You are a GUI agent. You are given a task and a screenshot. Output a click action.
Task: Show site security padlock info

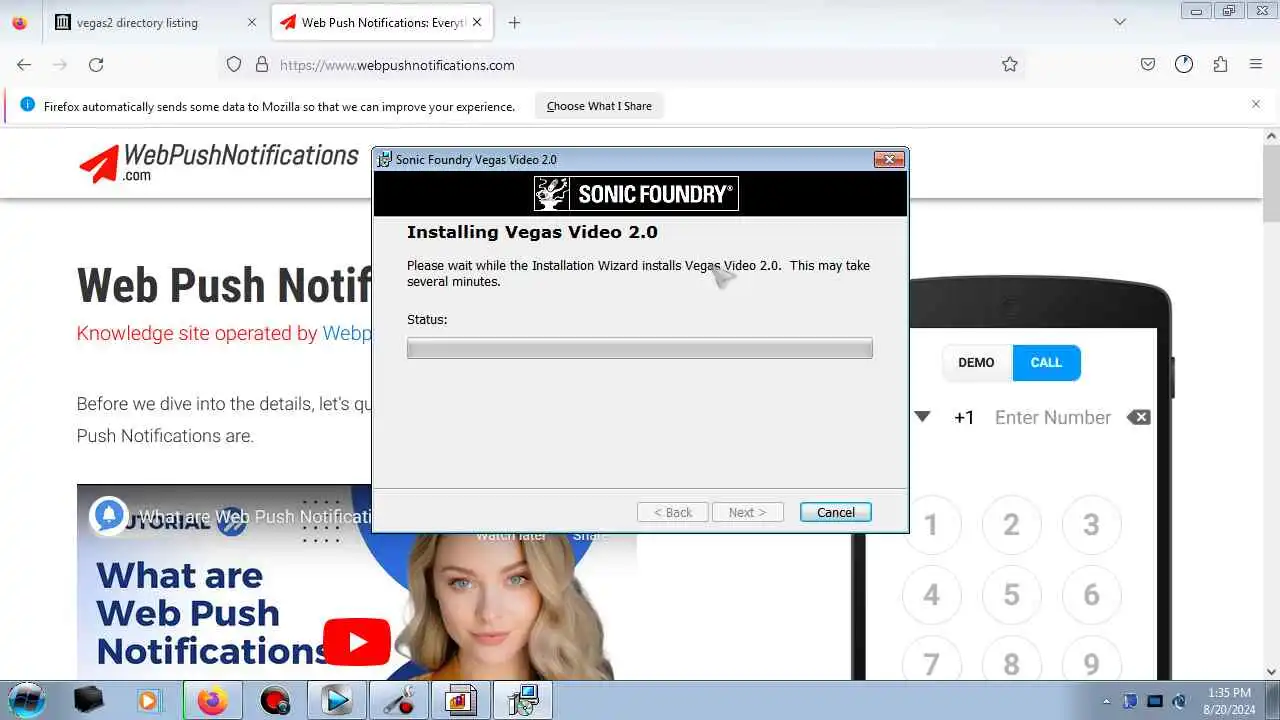pos(262,64)
